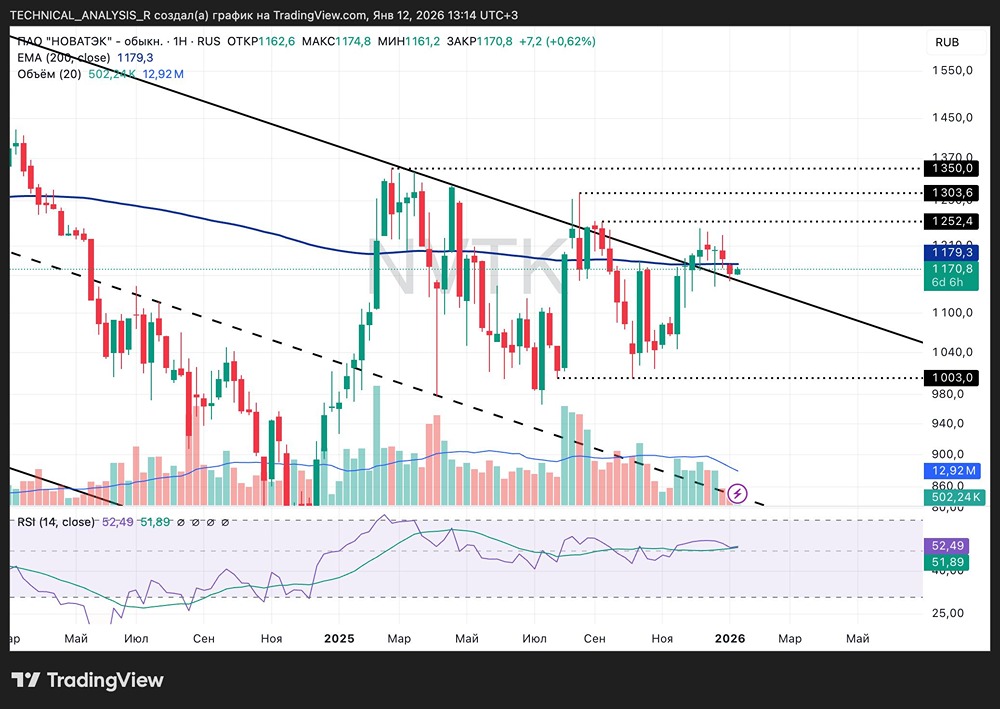Click the 1252,4 black price label
Screen dimensions: 1000x709
(x=952, y=221)
